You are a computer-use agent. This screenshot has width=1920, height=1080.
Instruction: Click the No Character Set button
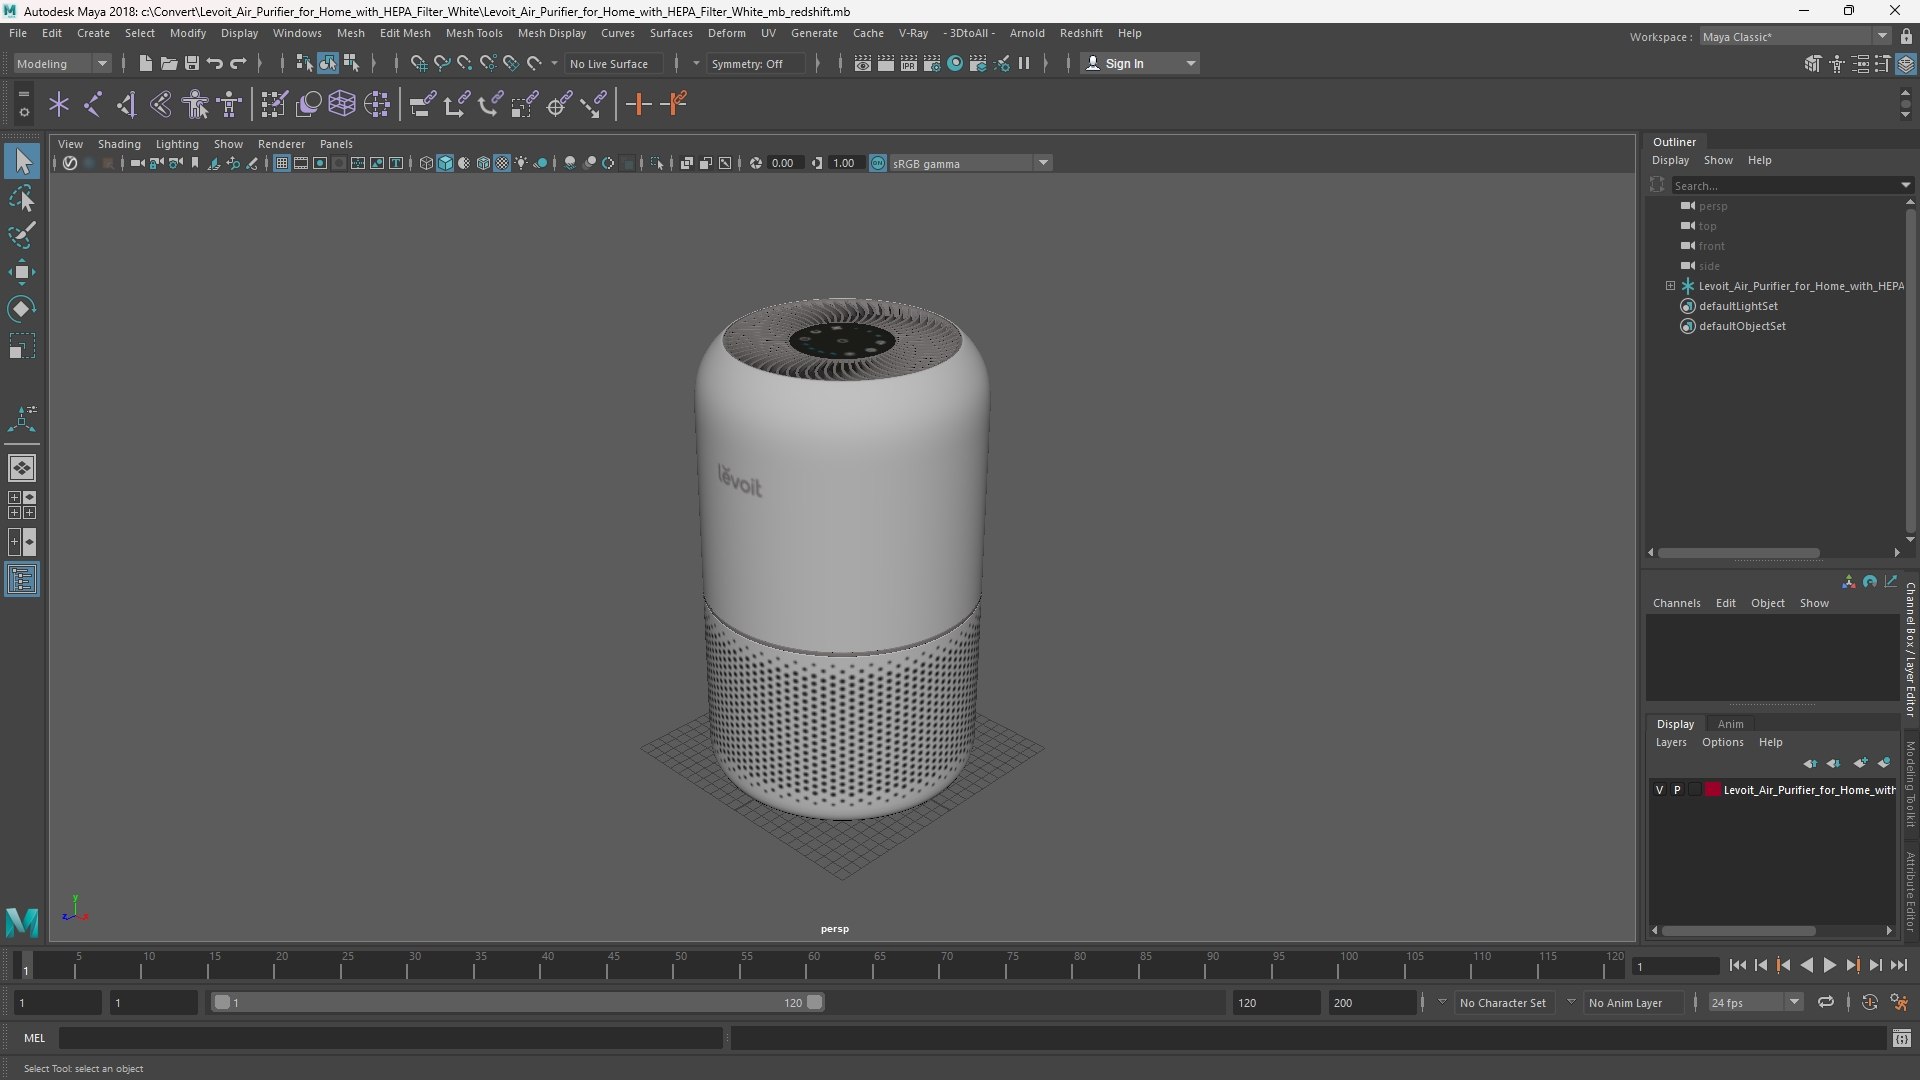click(x=1502, y=1002)
